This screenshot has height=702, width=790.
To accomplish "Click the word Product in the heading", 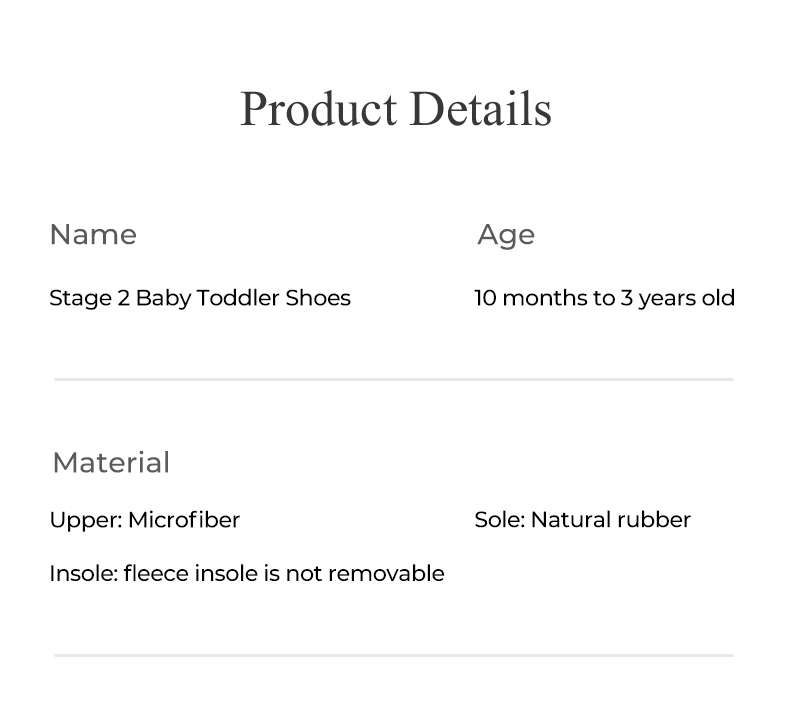I will (319, 109).
